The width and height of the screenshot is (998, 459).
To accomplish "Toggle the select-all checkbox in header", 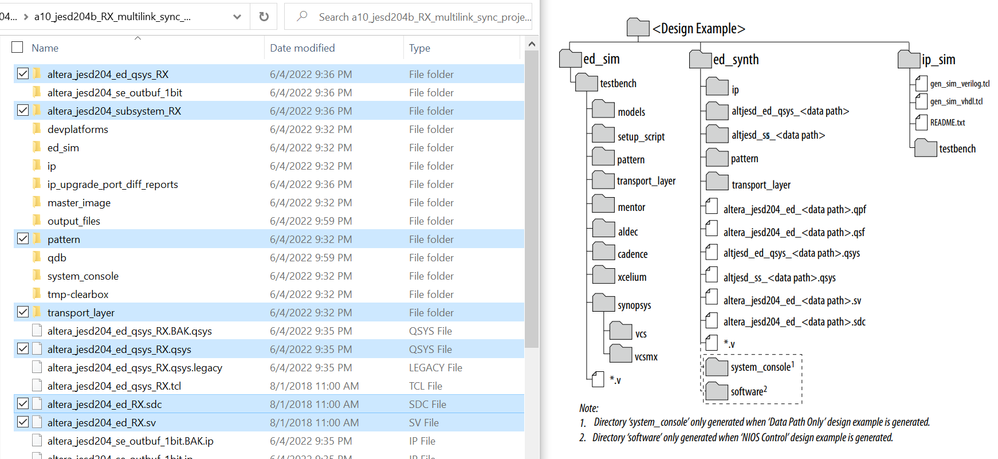I will (17, 48).
